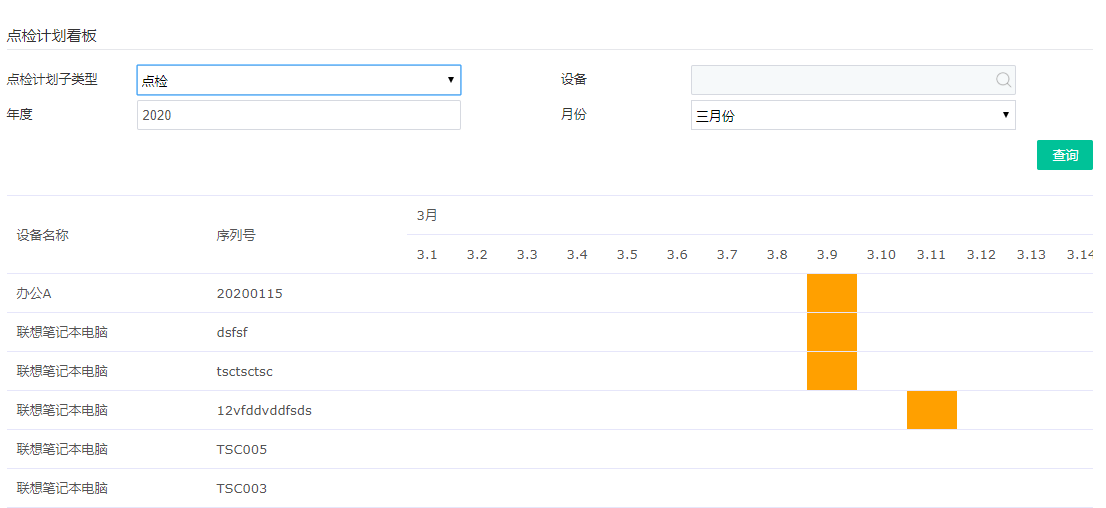
Task: Click serial number TSC005
Action: [x=242, y=450]
